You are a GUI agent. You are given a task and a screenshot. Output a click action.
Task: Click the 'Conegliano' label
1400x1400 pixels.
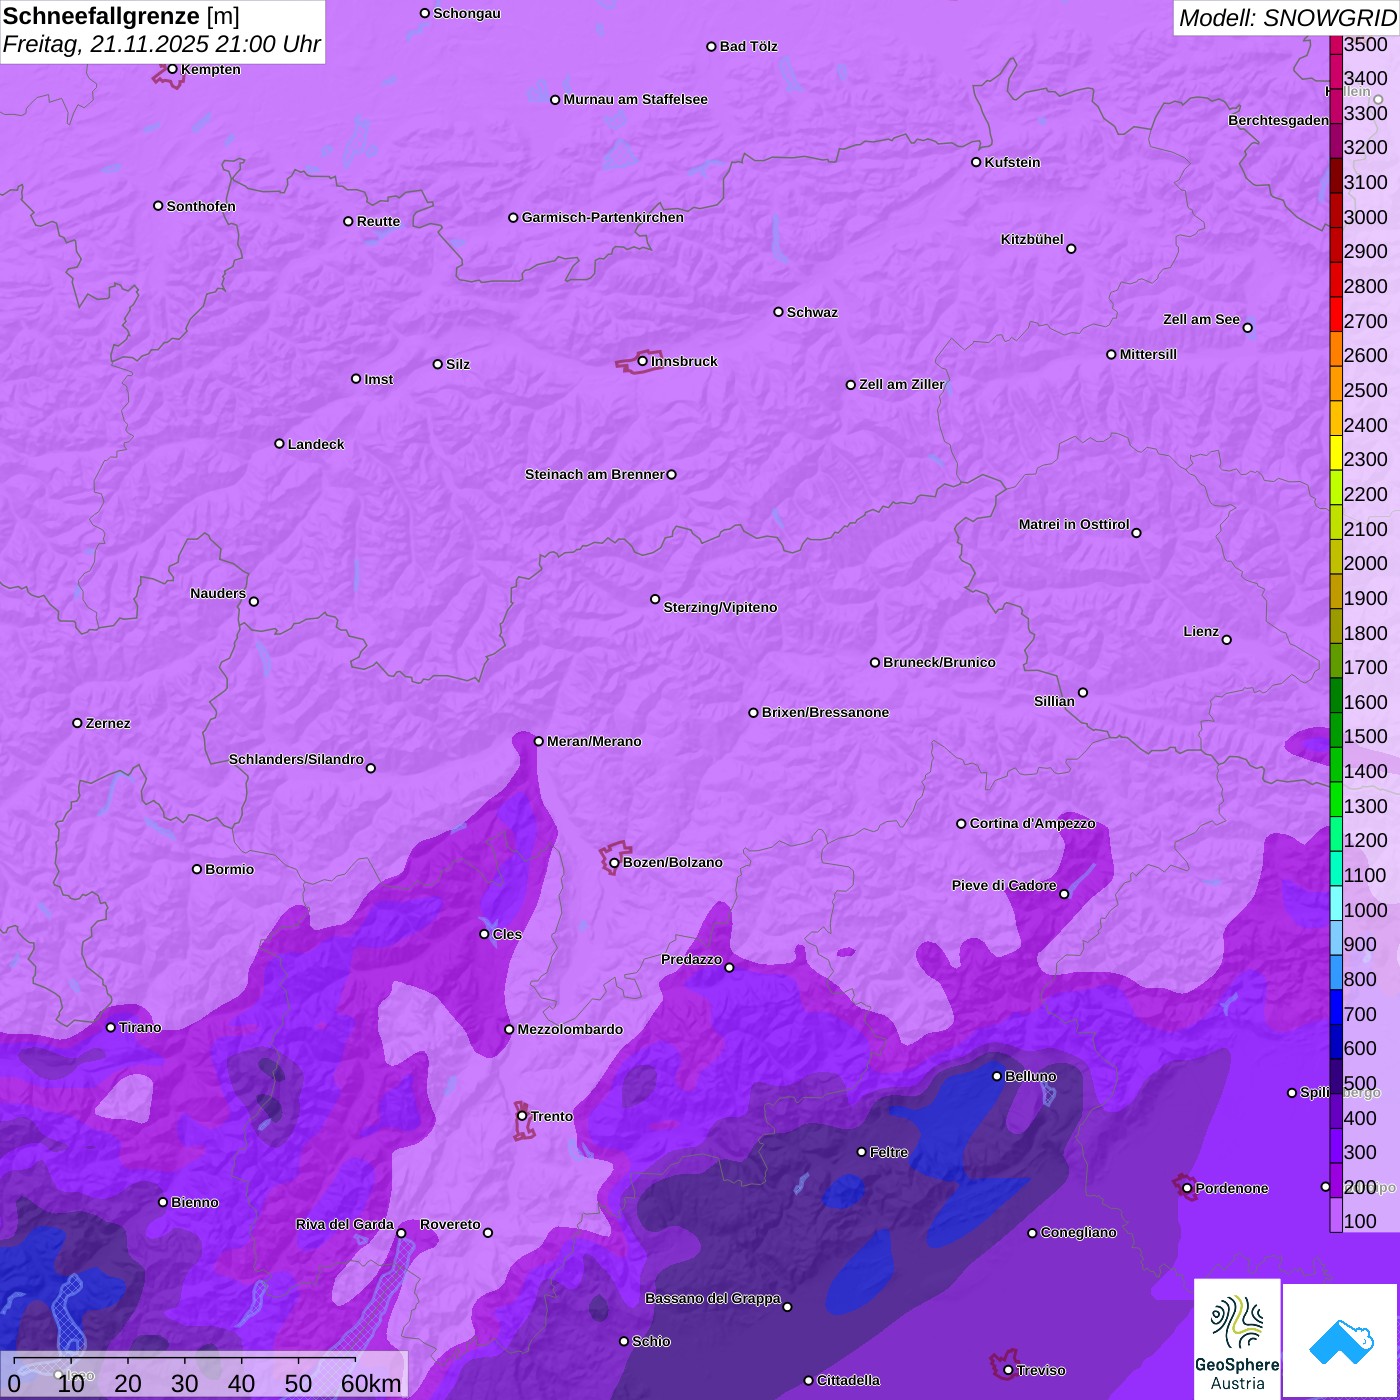pos(1079,1232)
